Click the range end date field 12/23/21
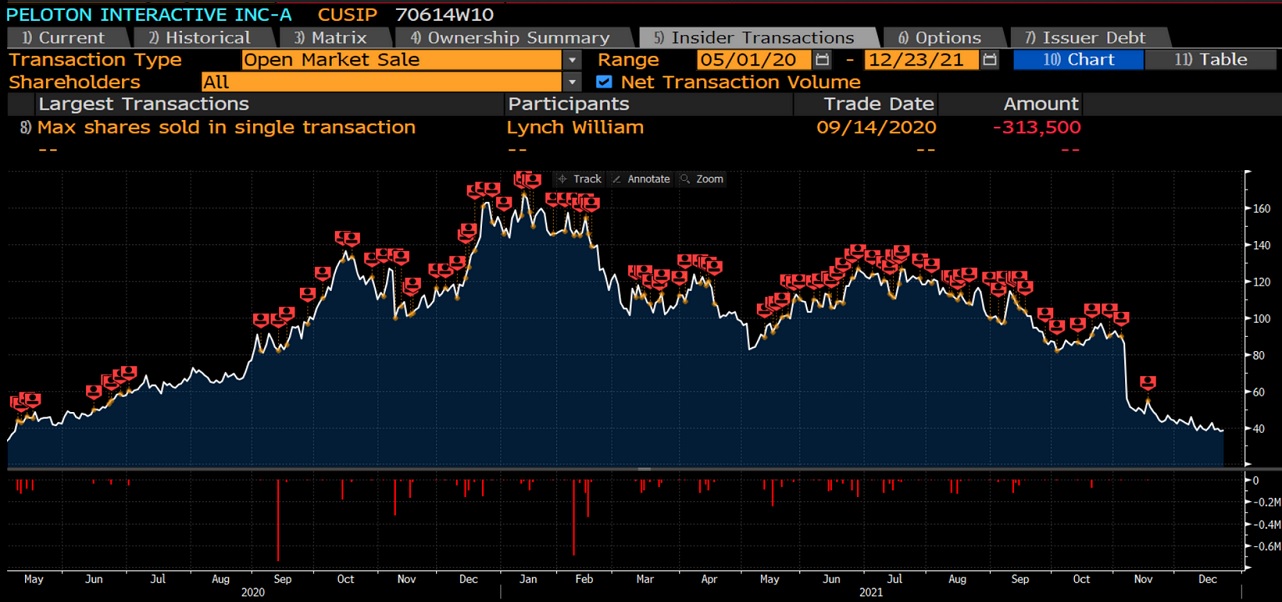1282x602 pixels. (921, 60)
